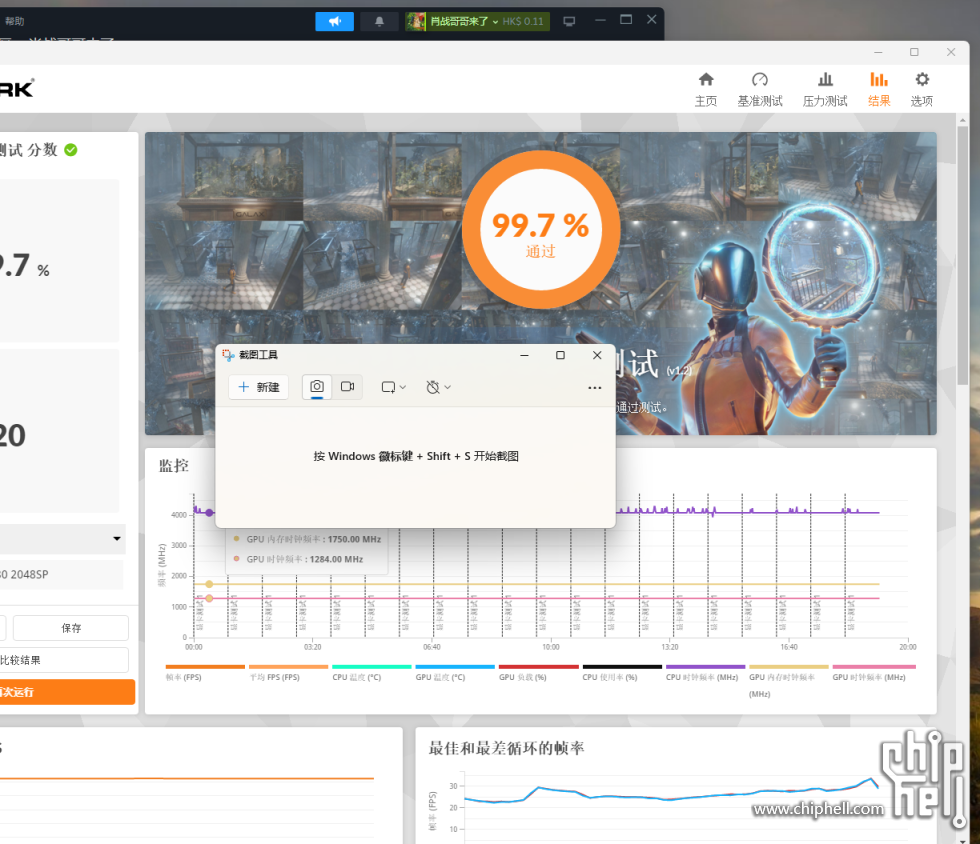The height and width of the screenshot is (844, 980).
Task: Click the 4000 MHz y-axis label
Action: click(x=179, y=515)
